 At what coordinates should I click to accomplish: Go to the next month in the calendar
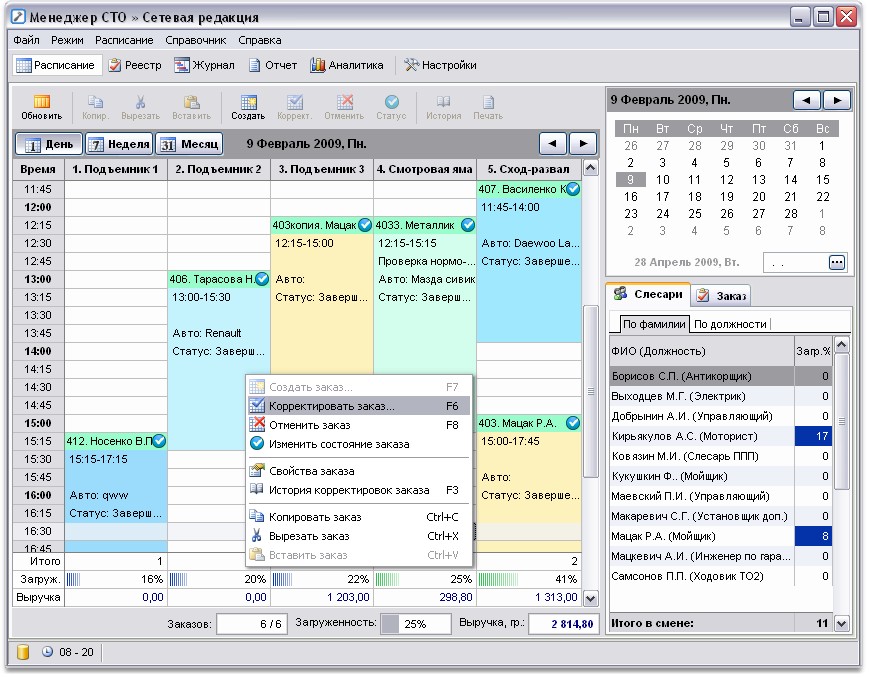tap(836, 100)
